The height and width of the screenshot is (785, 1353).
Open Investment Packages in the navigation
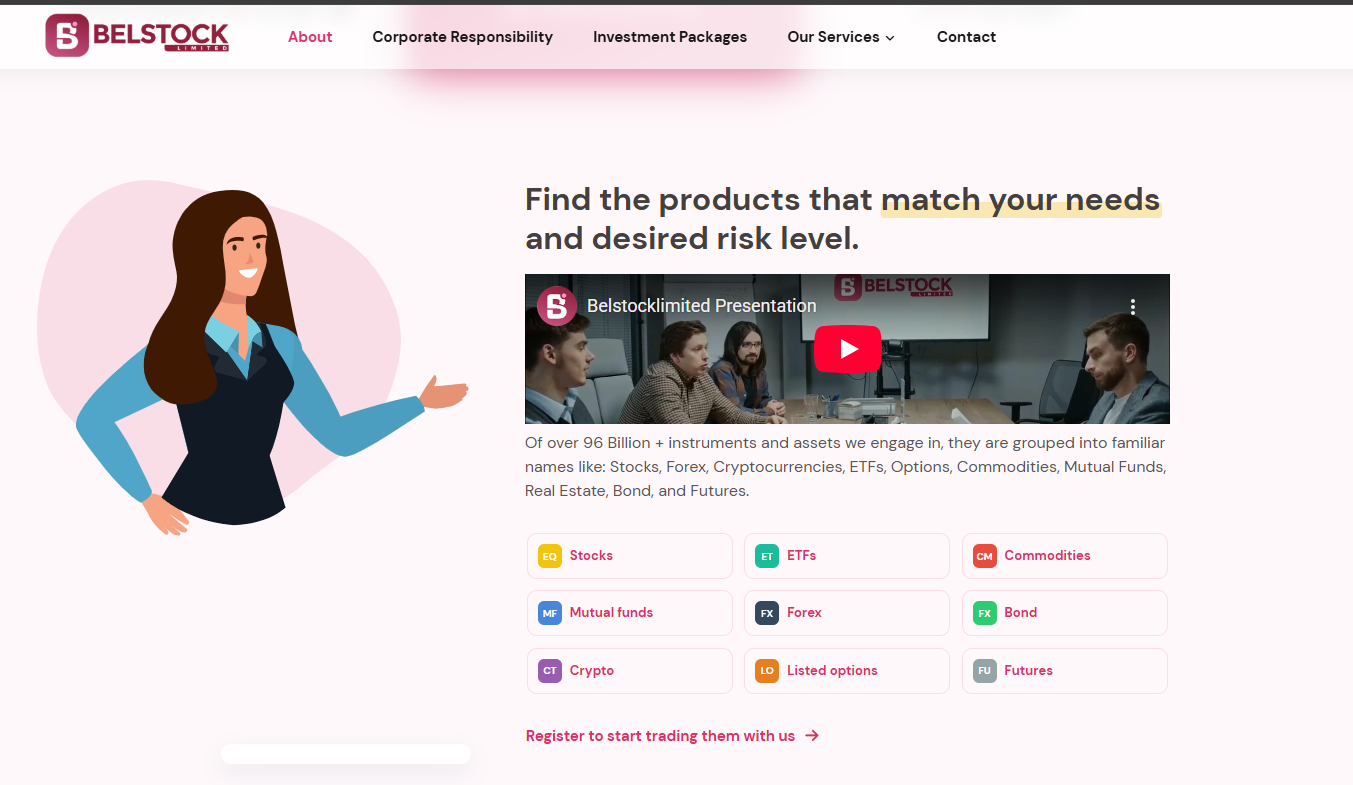point(670,37)
